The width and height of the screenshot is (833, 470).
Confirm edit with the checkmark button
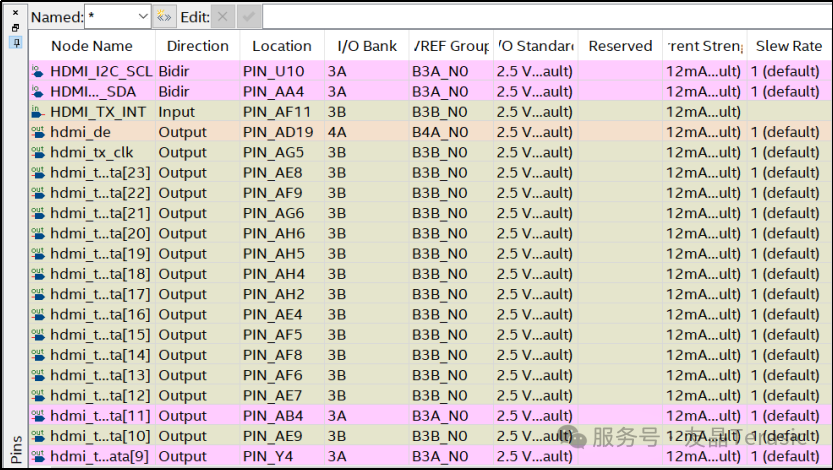coord(249,17)
